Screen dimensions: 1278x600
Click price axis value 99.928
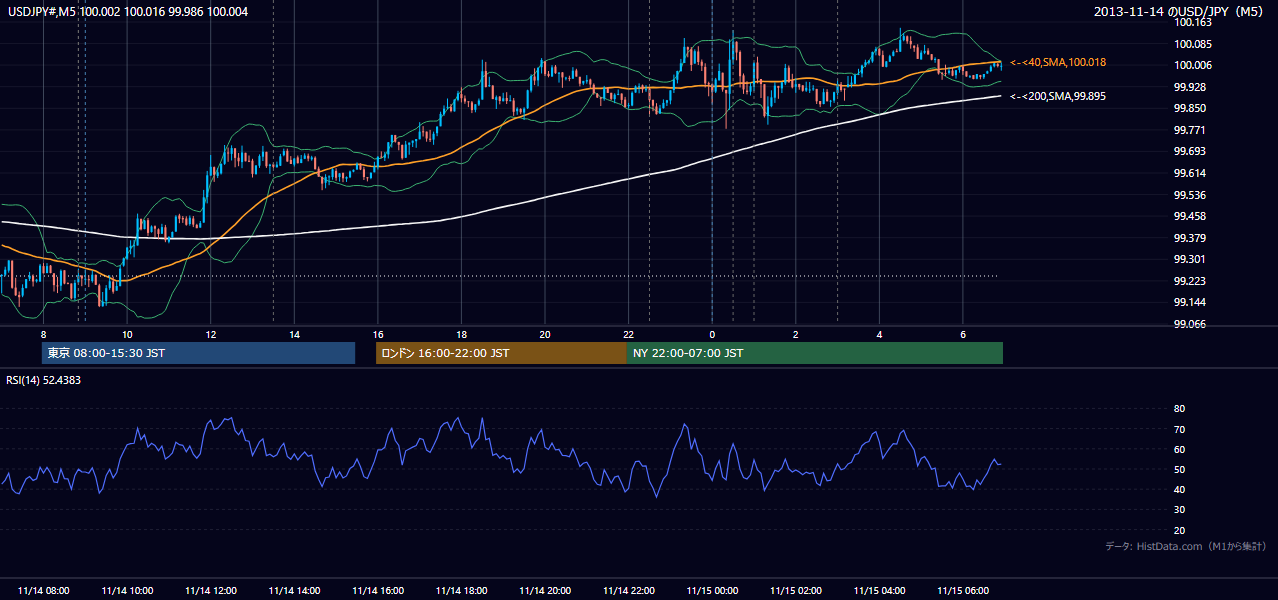tap(1191, 87)
